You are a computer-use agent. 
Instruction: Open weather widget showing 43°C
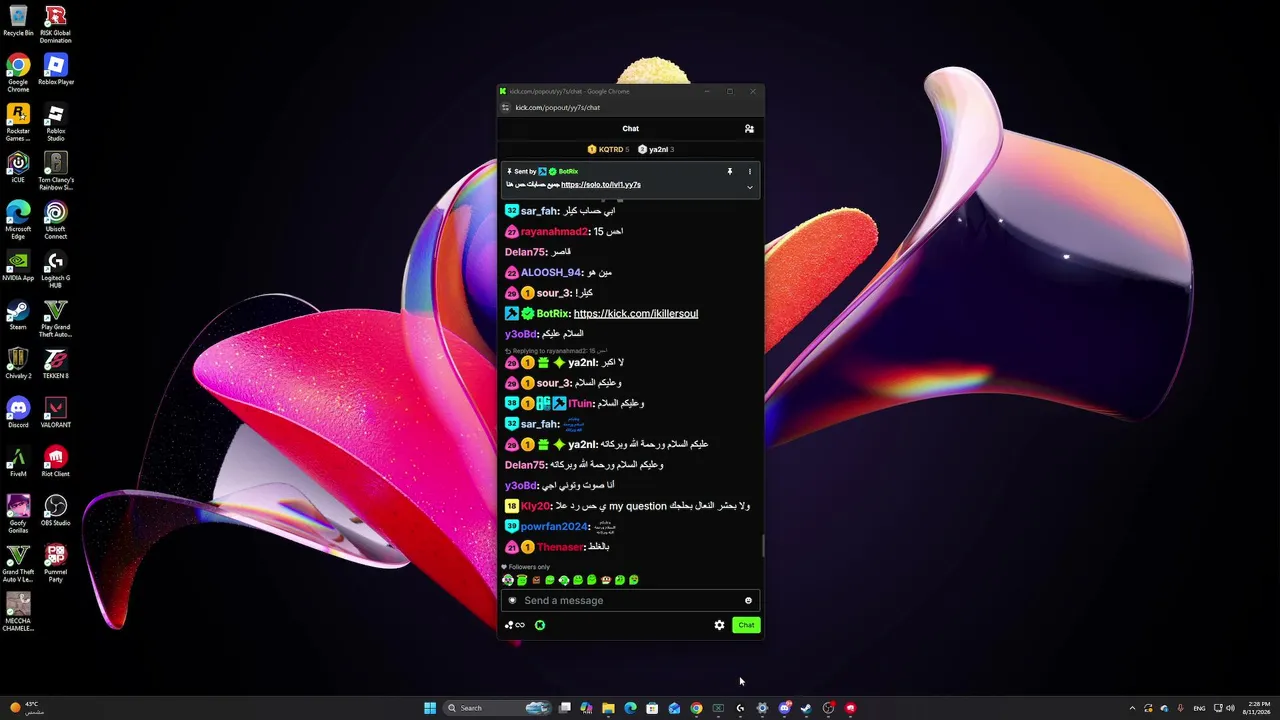(26, 708)
